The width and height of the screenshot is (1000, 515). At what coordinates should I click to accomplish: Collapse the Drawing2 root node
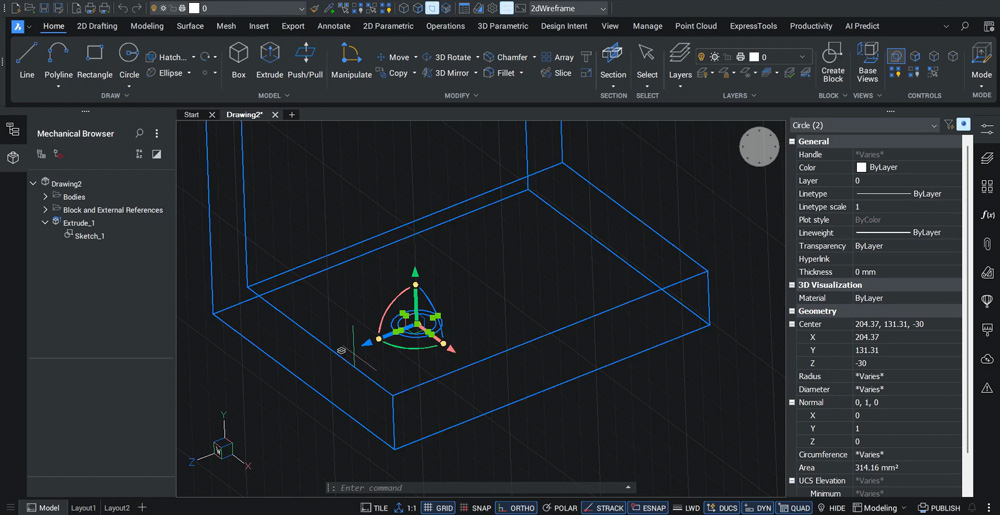coord(33,184)
